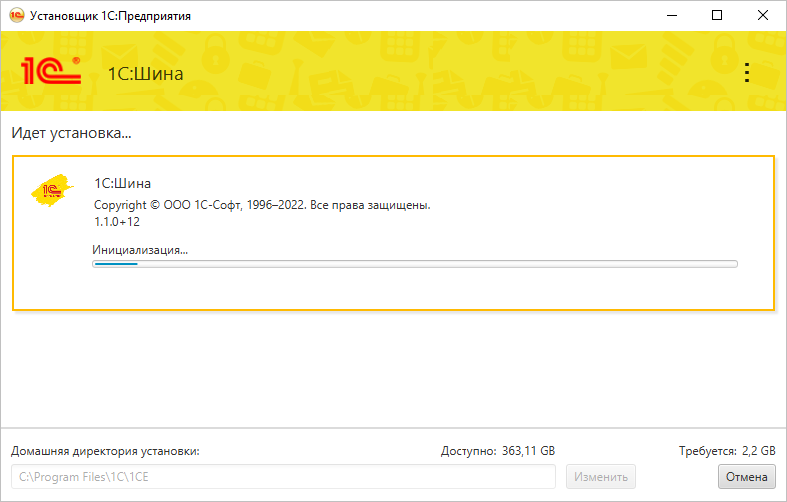Click the red 1C logo in header
This screenshot has height=502, width=787.
click(x=51, y=71)
